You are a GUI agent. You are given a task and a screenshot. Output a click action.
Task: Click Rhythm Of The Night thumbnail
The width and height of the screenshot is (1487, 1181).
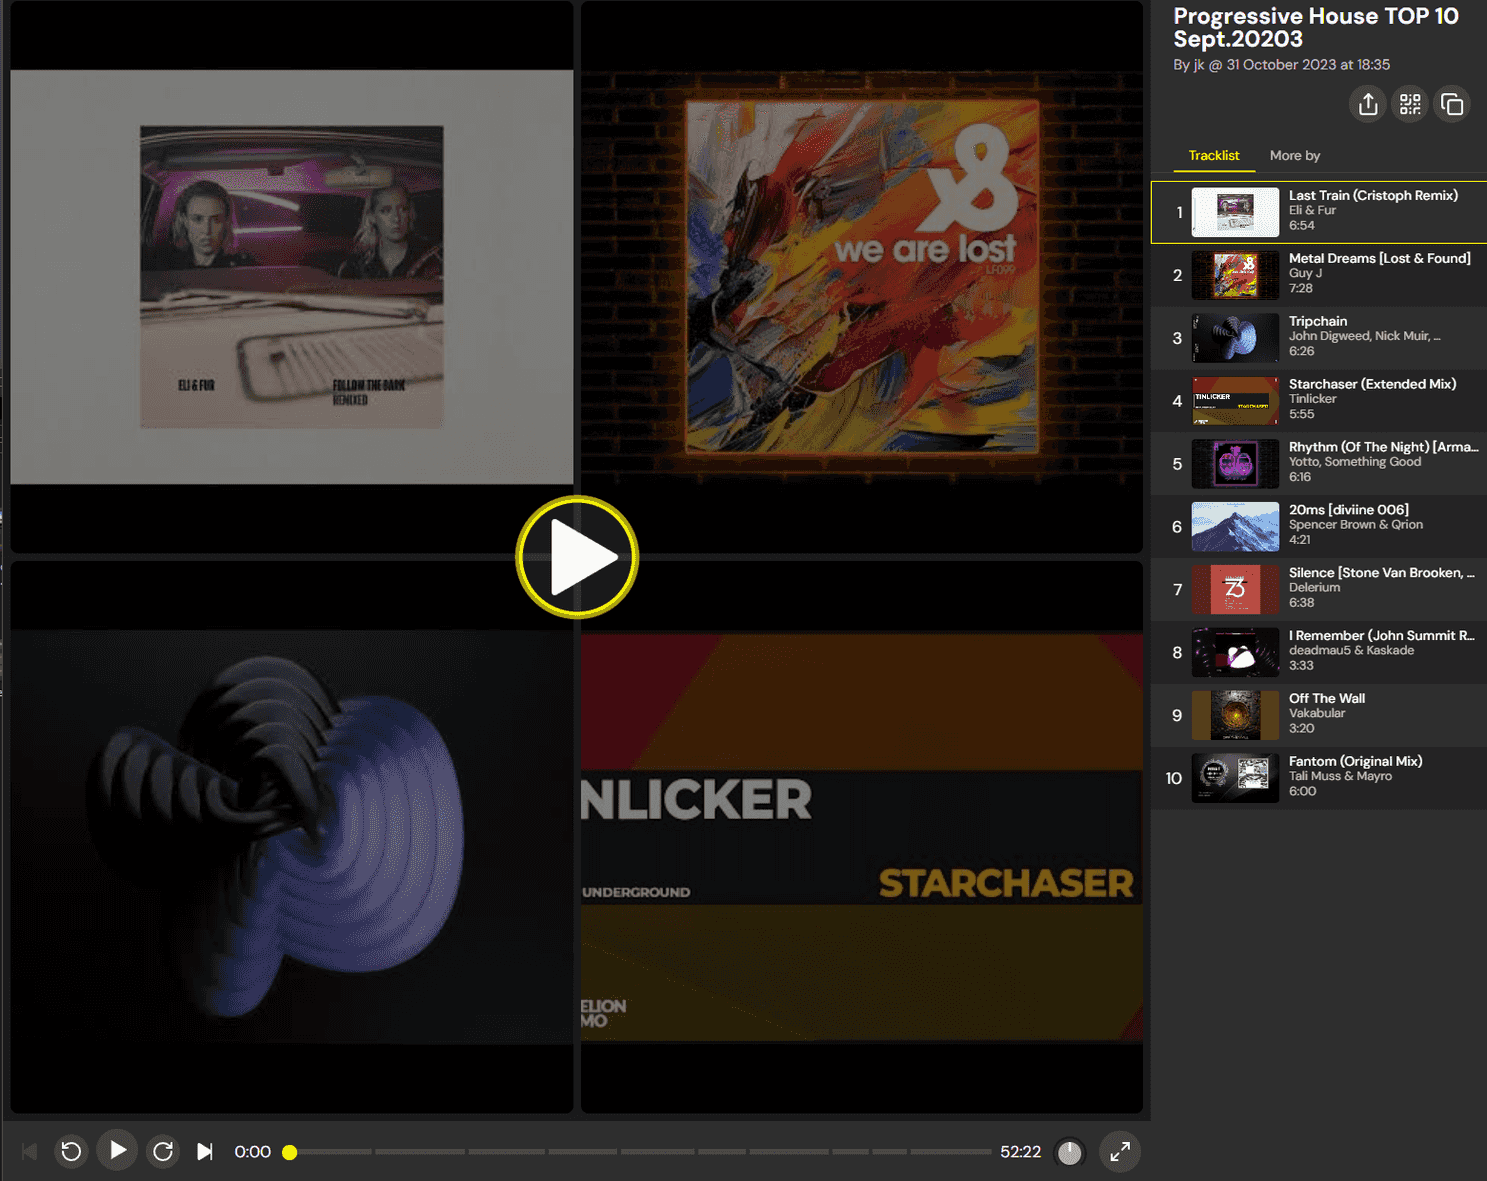(x=1235, y=464)
